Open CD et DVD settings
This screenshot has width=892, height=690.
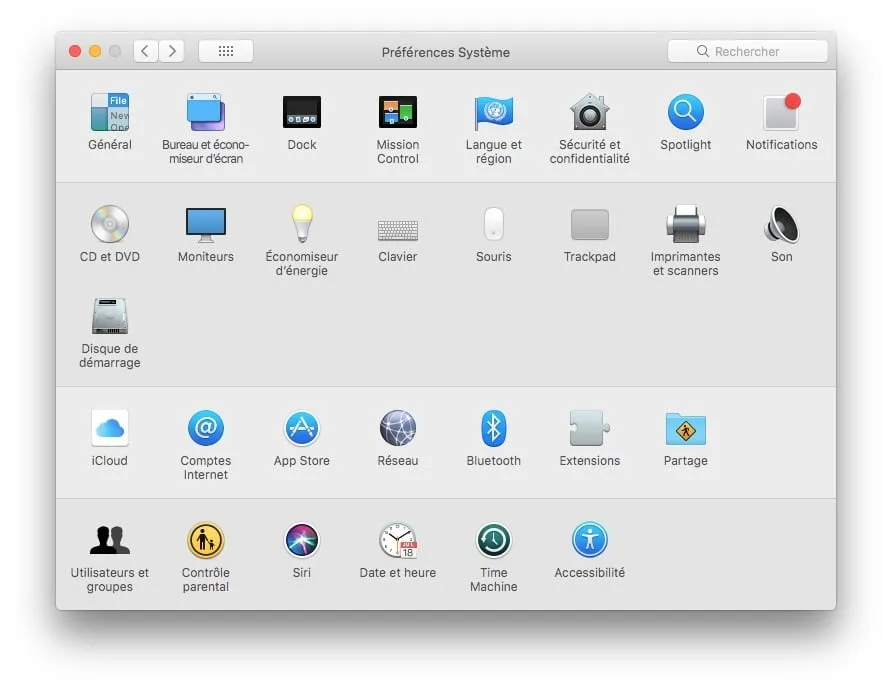(110, 224)
